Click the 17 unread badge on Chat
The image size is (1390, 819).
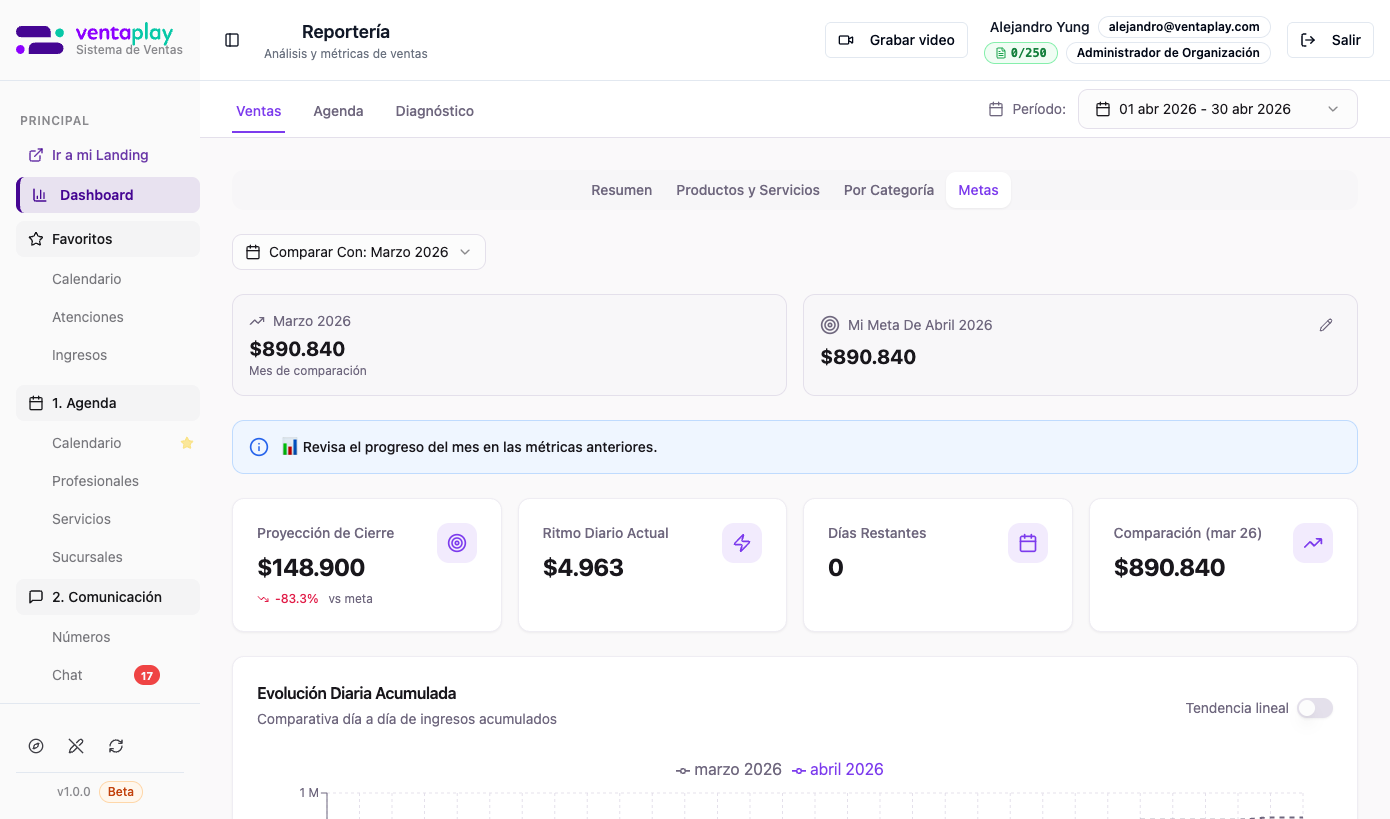click(x=147, y=675)
